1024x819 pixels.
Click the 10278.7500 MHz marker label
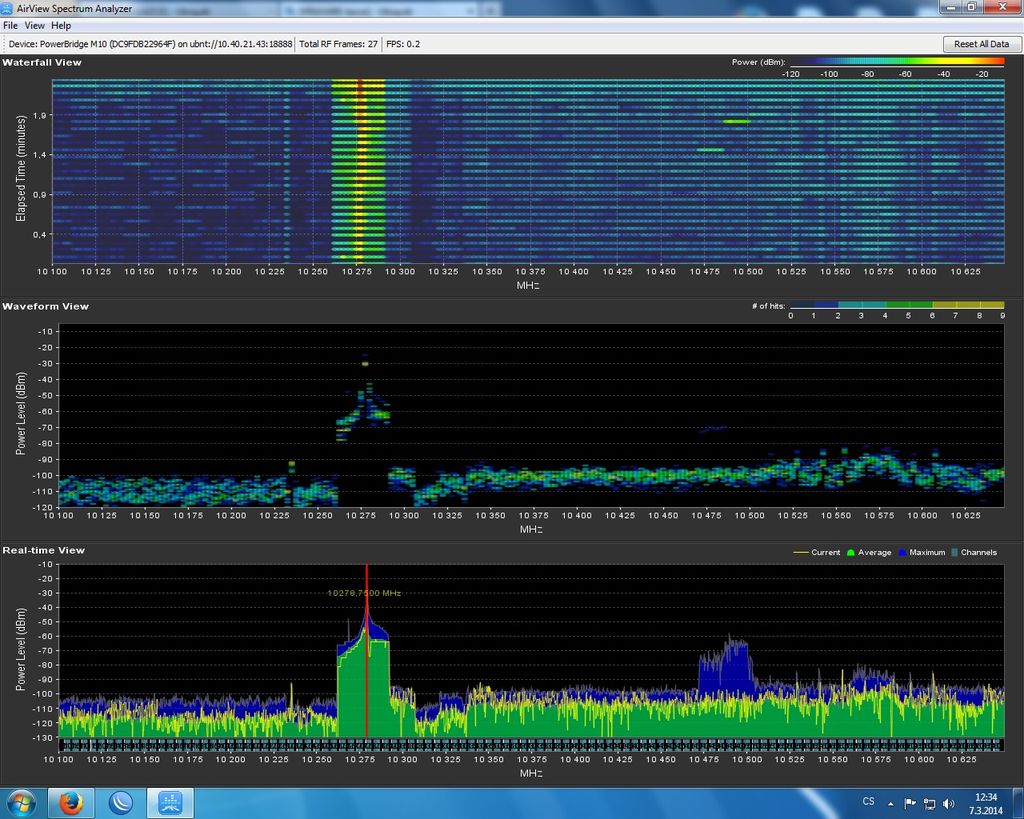click(x=364, y=593)
